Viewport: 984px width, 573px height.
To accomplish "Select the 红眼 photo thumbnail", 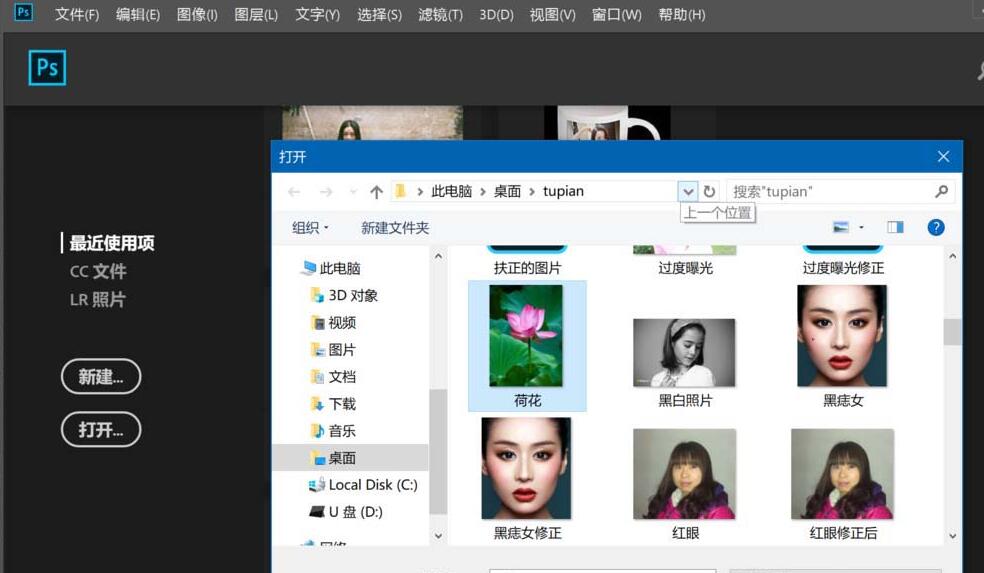I will 684,474.
